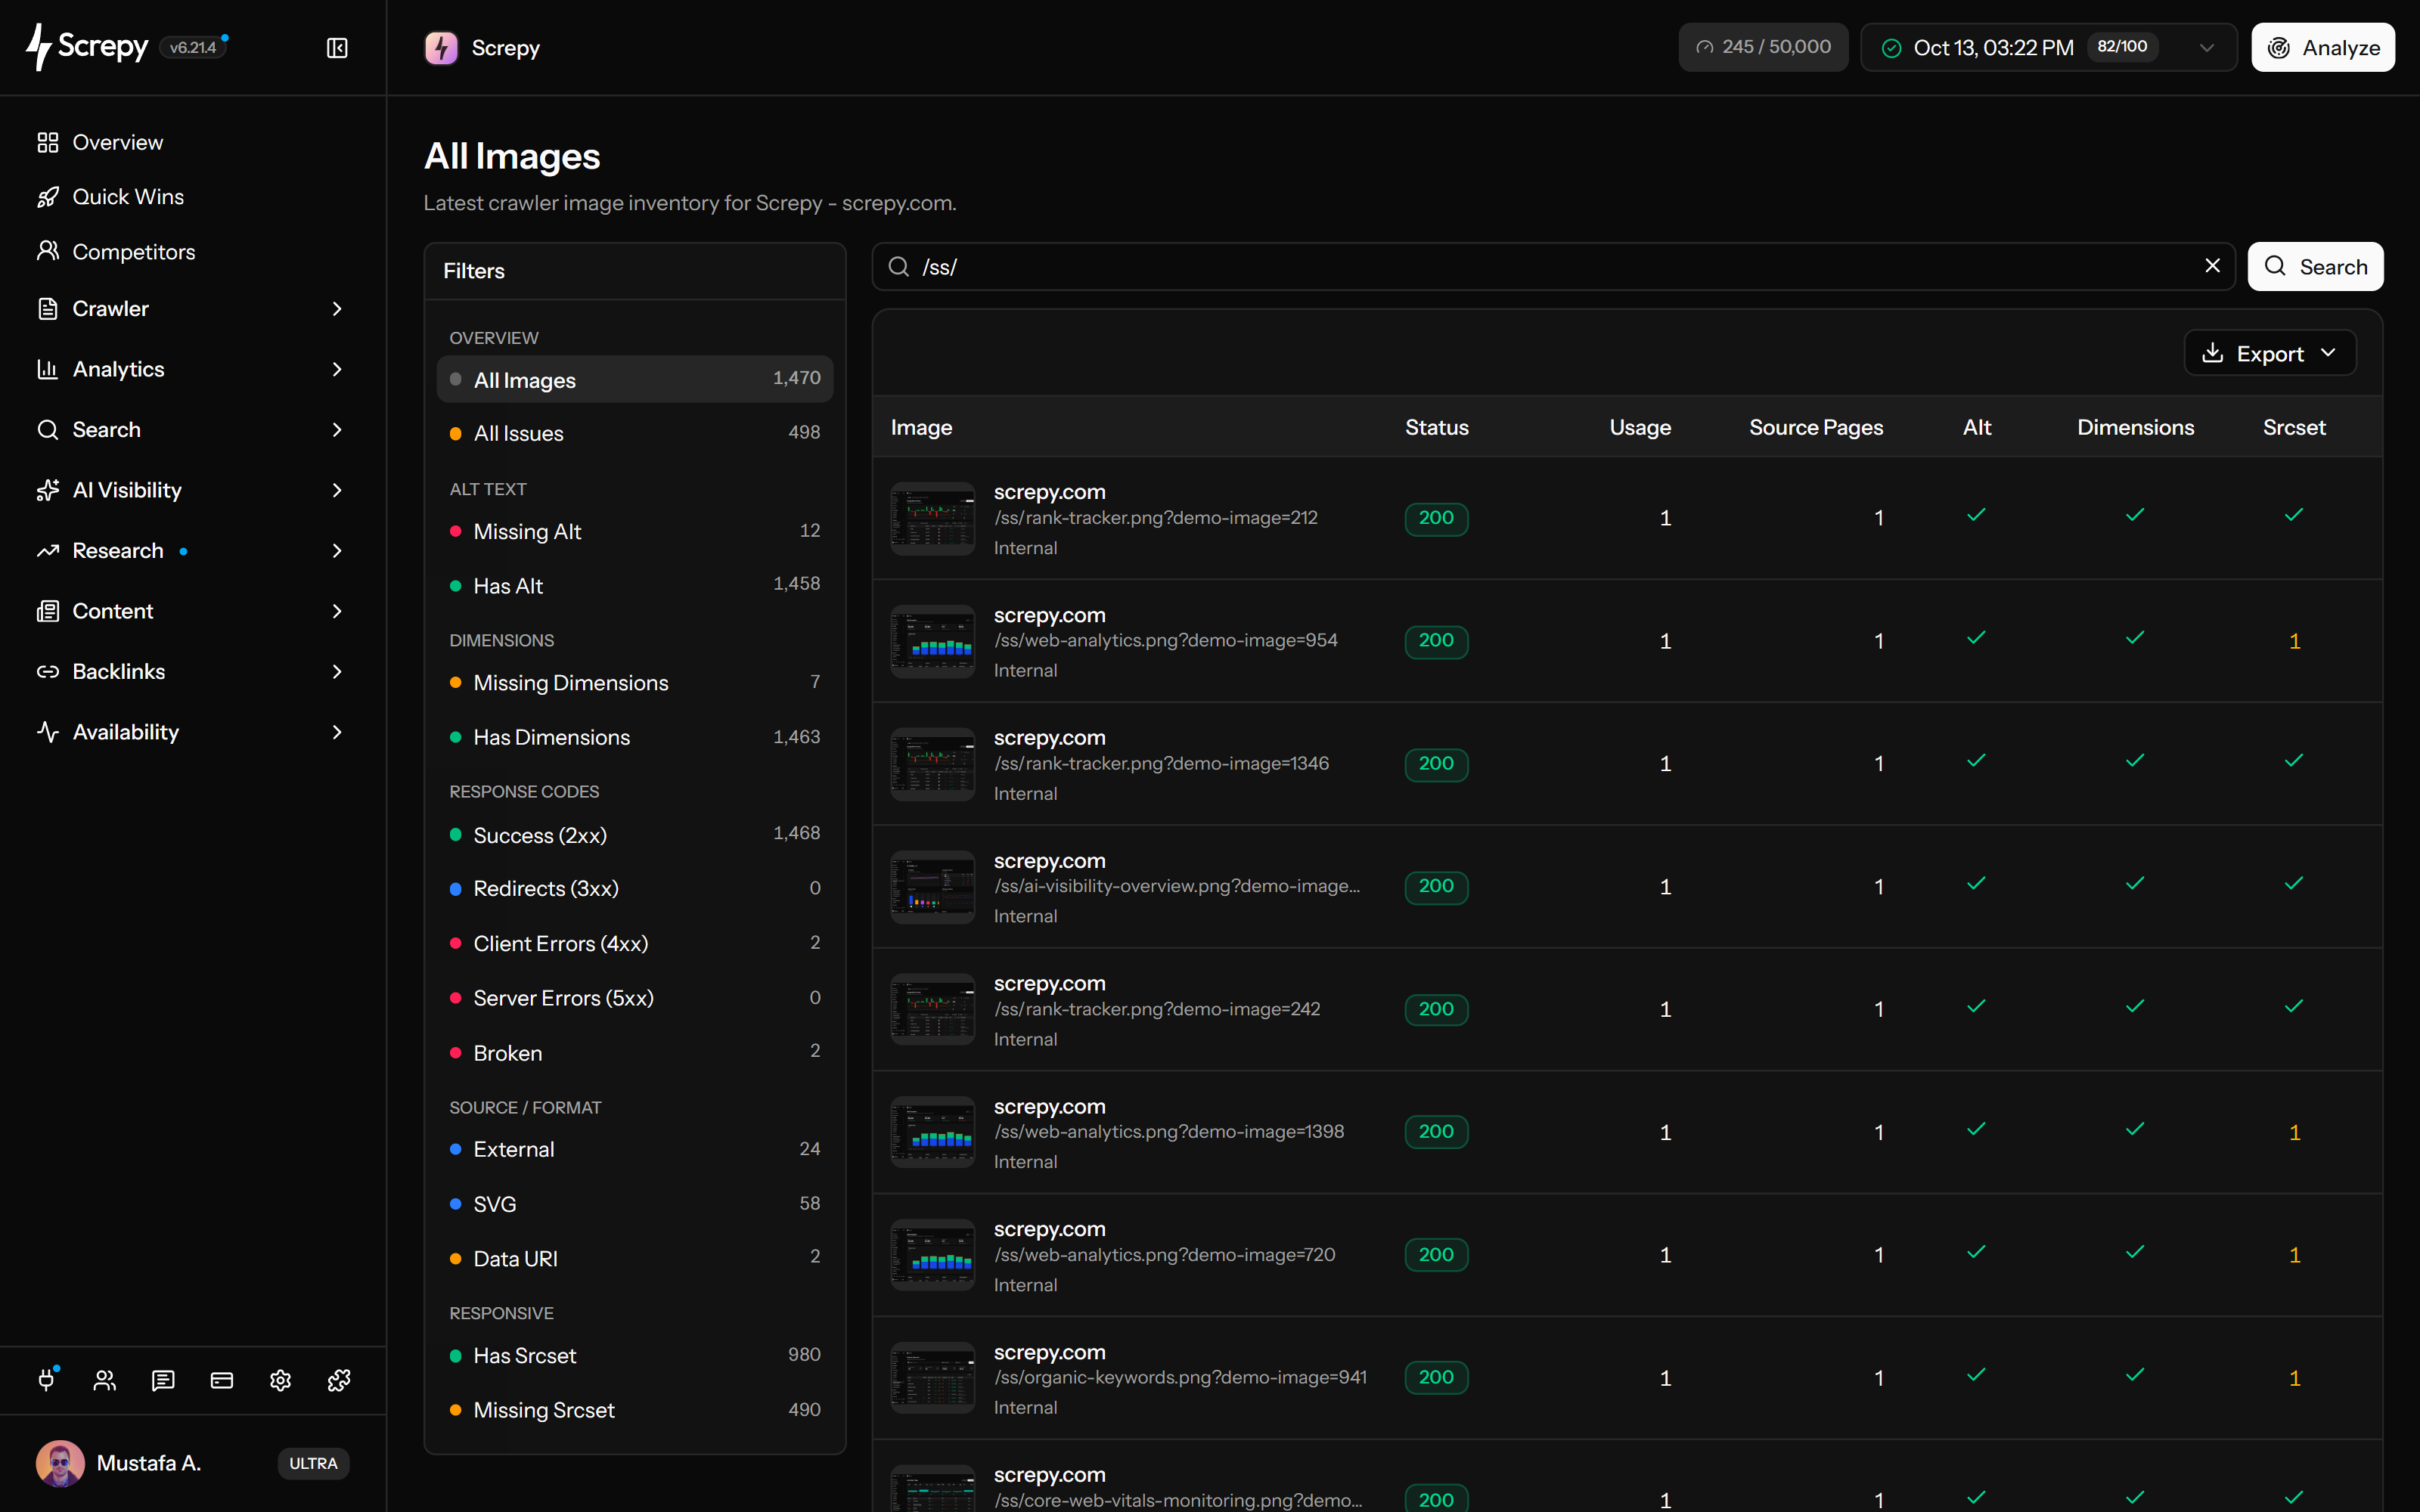The width and height of the screenshot is (2420, 1512).
Task: Filter by Missing Dimensions
Action: coord(635,683)
